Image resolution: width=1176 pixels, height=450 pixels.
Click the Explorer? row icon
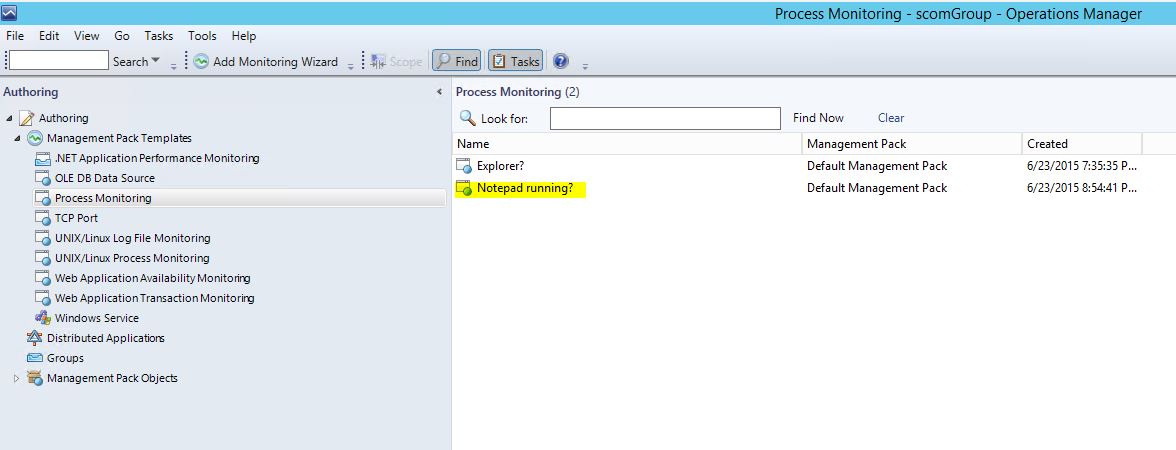coord(464,166)
